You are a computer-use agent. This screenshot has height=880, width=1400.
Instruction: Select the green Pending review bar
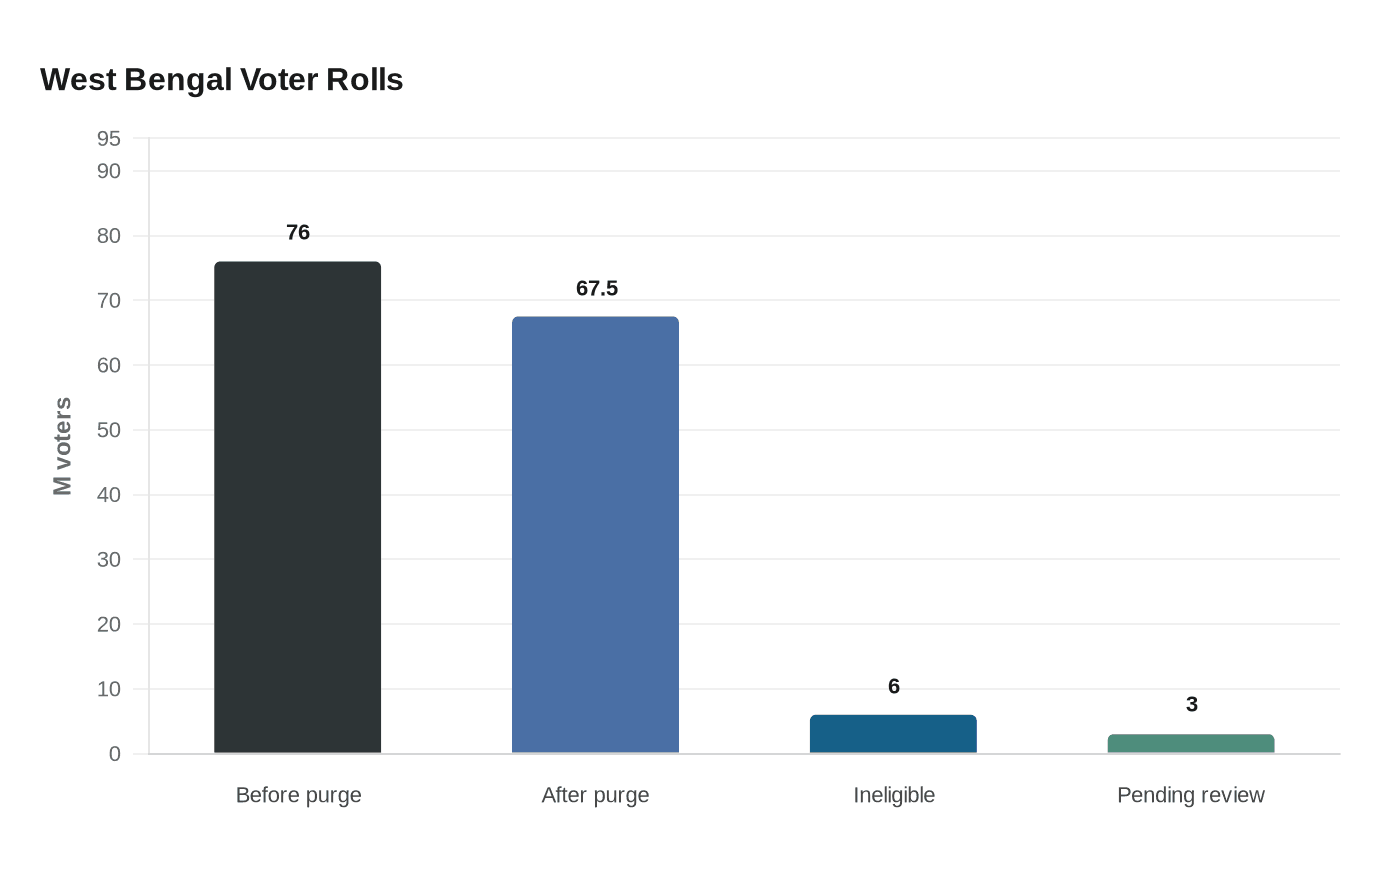1190,744
